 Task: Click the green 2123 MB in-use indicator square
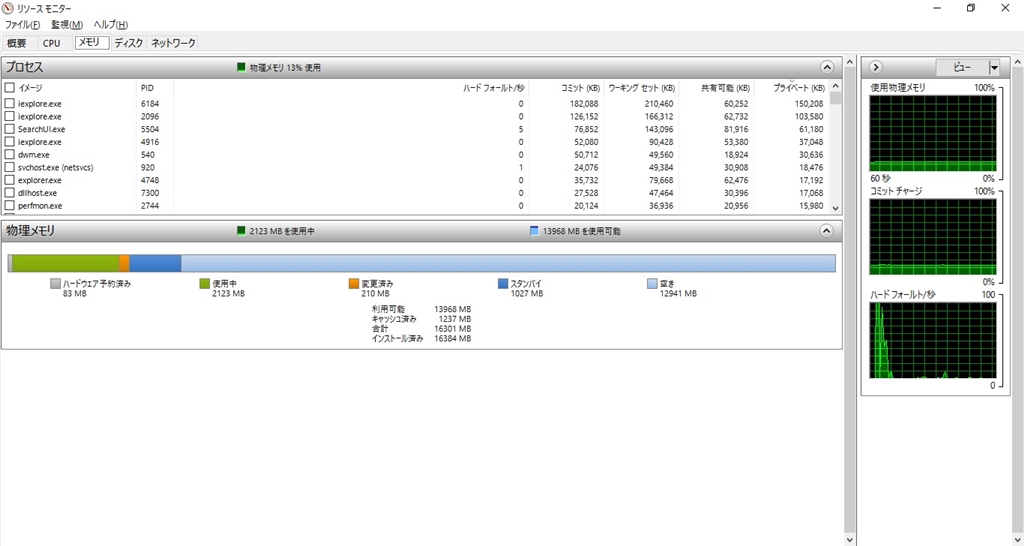click(241, 231)
